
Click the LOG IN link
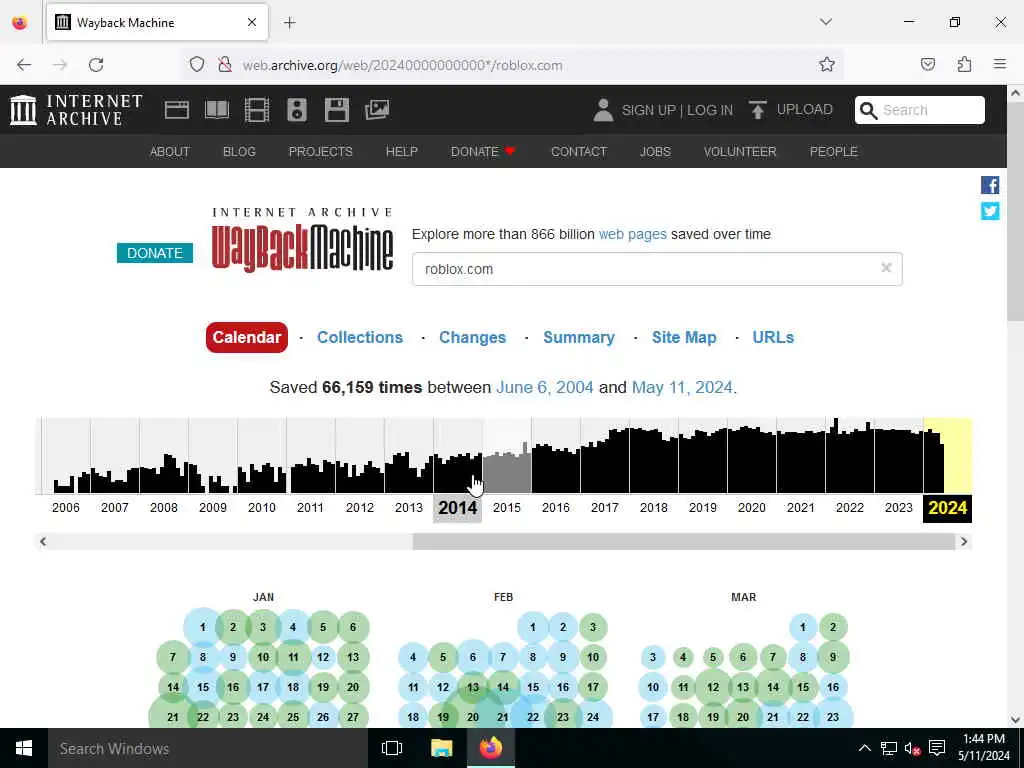[710, 110]
